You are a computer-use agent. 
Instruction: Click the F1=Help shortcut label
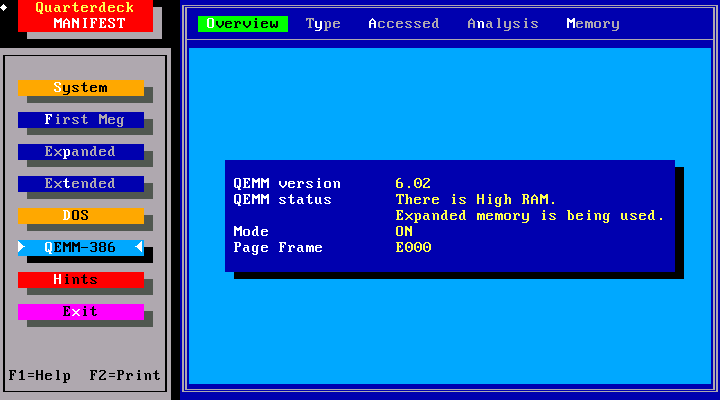[x=40, y=376]
